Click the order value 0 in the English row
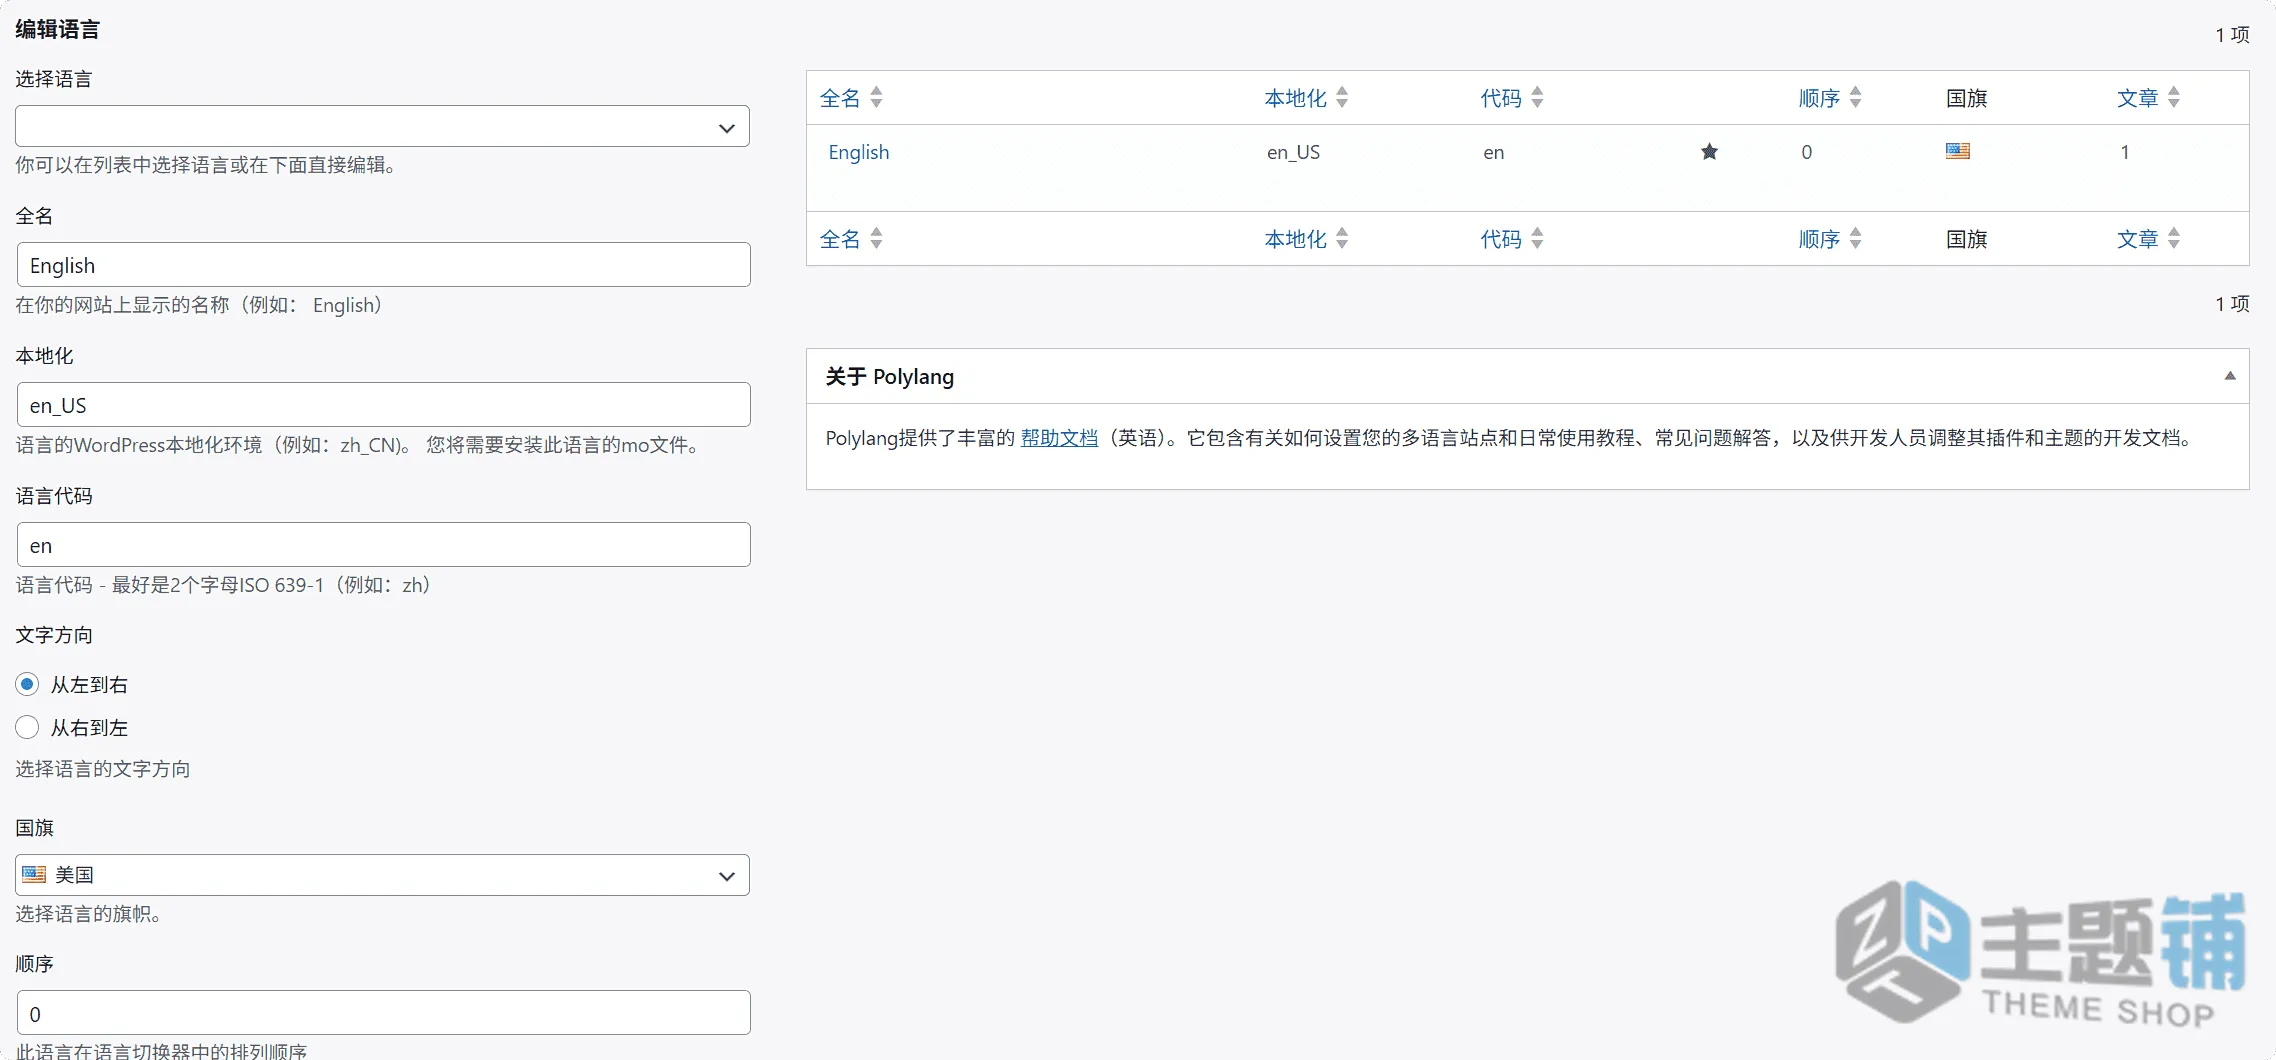 (1806, 152)
